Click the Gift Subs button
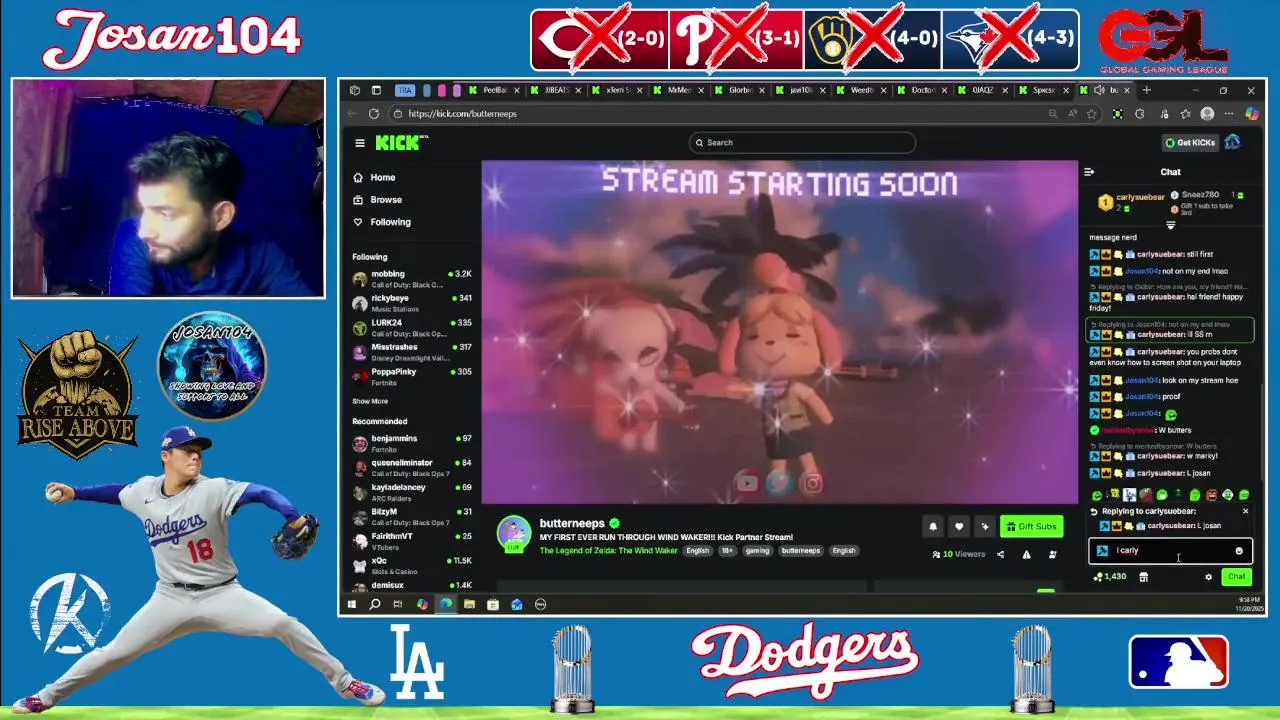The image size is (1280, 720). (x=1031, y=526)
